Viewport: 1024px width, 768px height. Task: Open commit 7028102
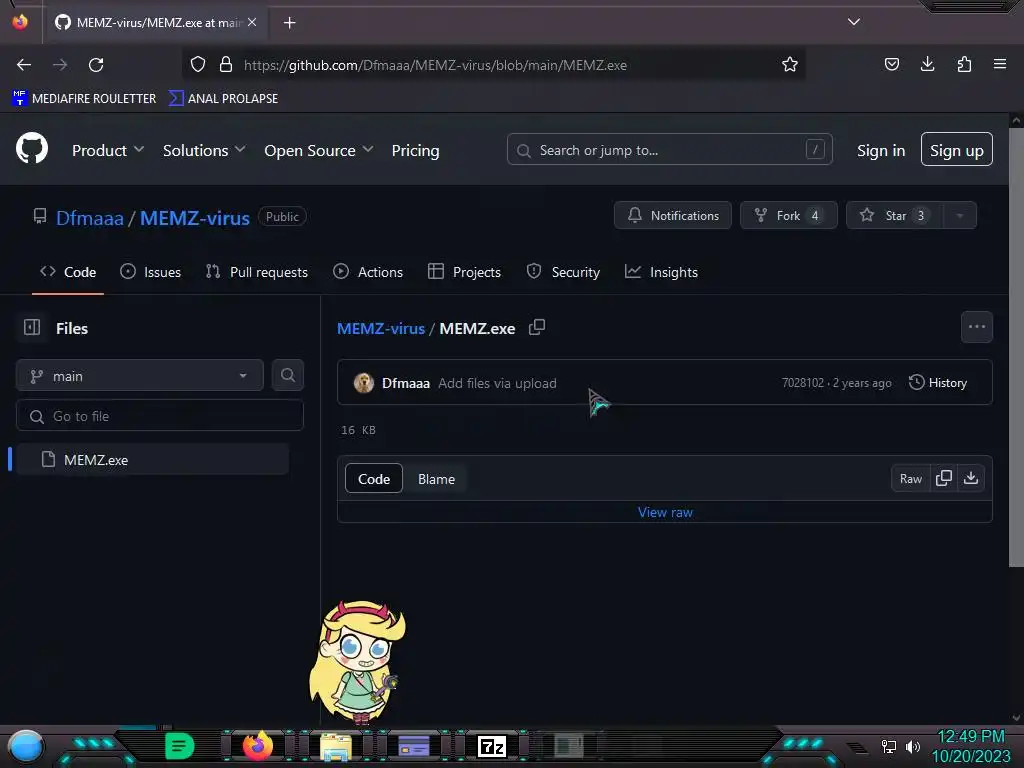tap(803, 383)
